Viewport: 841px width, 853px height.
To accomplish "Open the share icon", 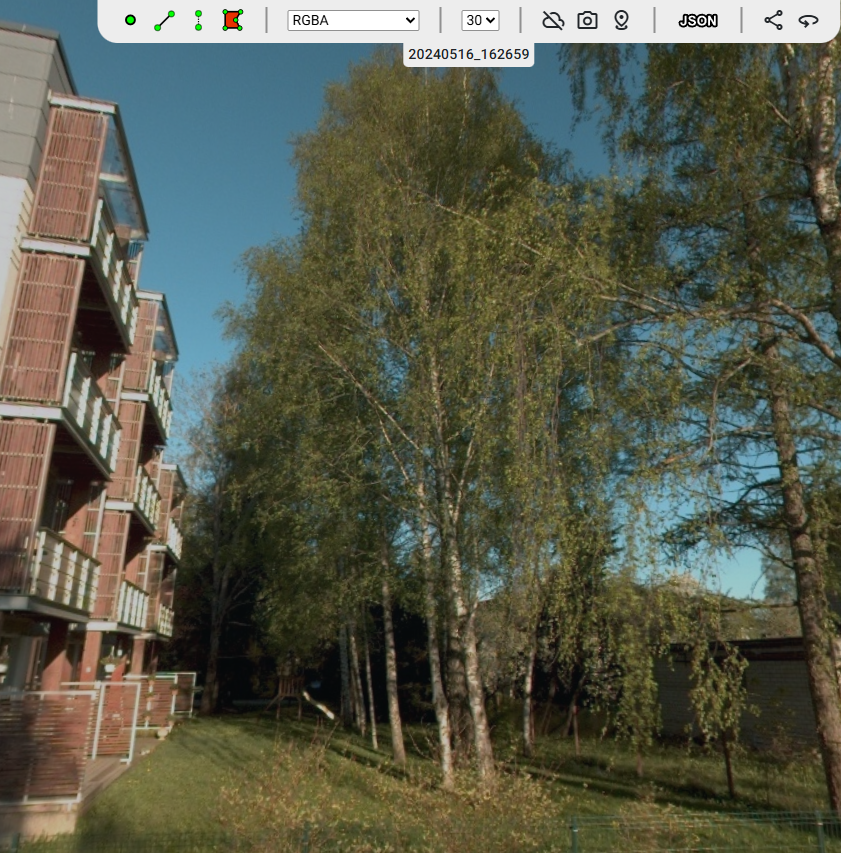I will click(773, 20).
